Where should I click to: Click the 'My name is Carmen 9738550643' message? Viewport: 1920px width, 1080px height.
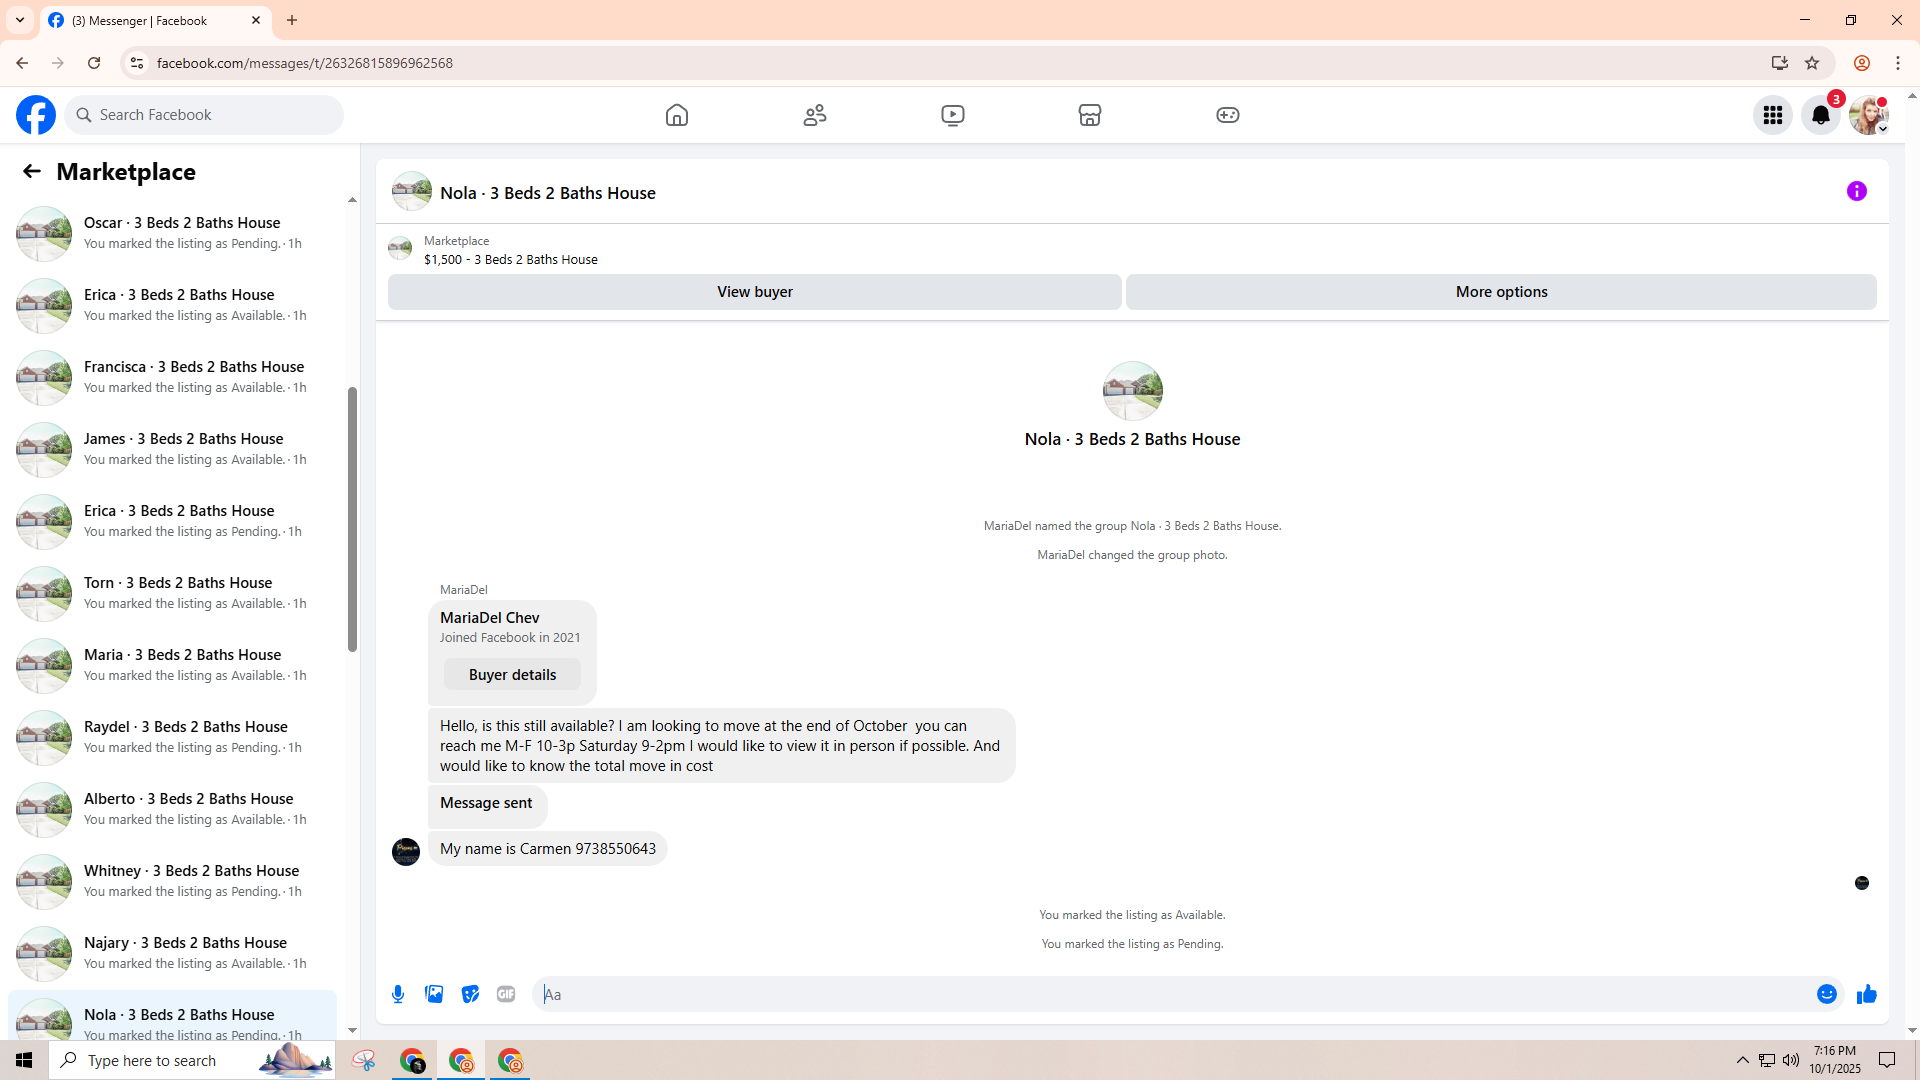548,849
